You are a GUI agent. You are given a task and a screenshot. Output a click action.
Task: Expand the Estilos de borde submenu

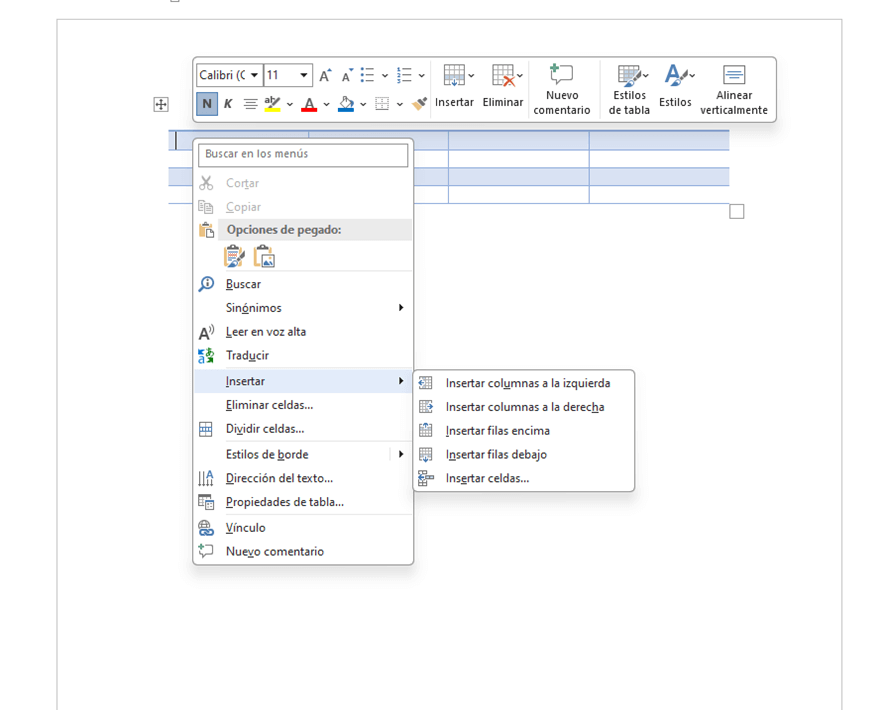[400, 454]
